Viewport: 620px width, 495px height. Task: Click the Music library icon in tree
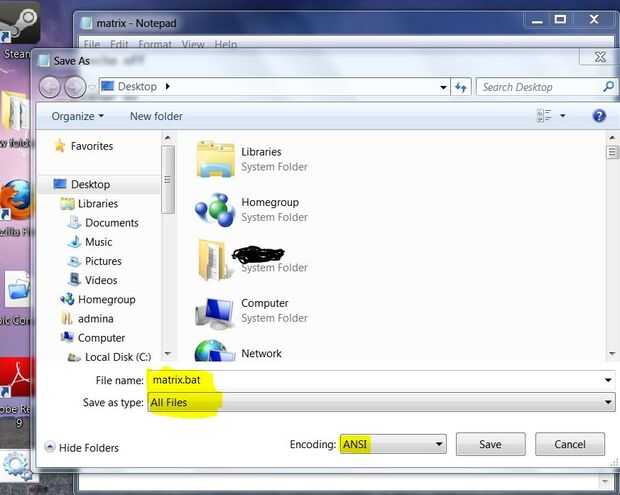(x=75, y=242)
